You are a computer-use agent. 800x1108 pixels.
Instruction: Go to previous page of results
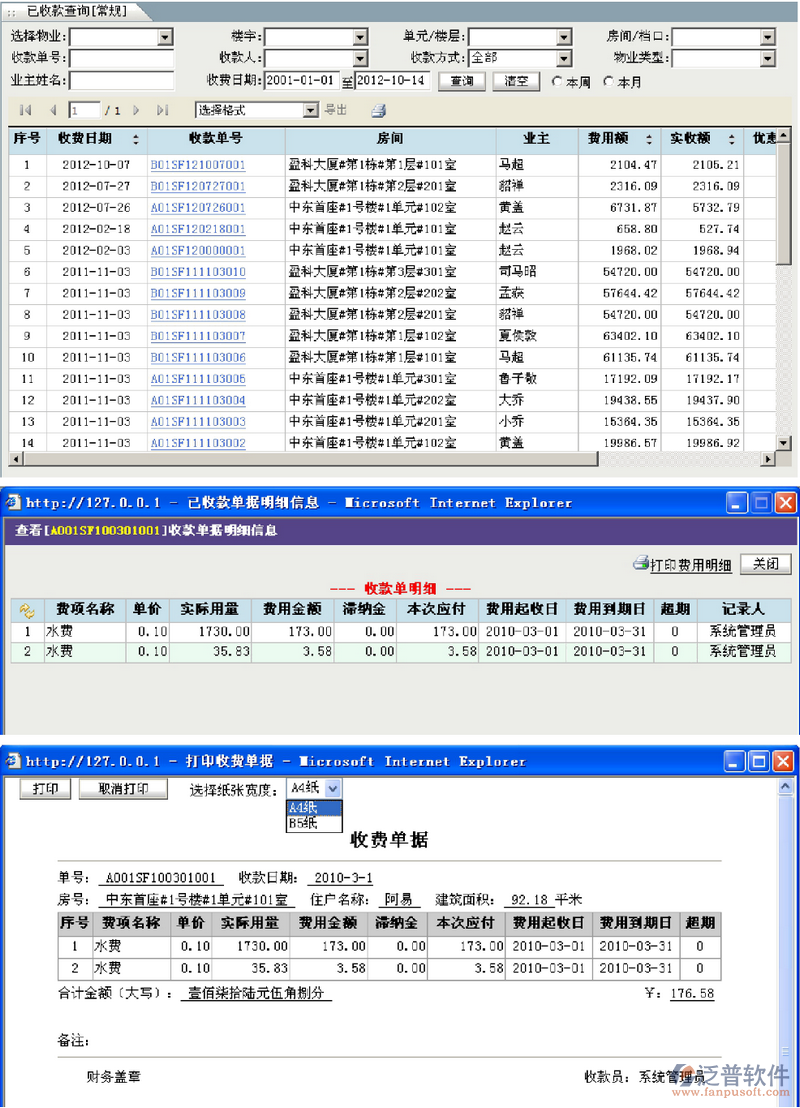click(51, 110)
